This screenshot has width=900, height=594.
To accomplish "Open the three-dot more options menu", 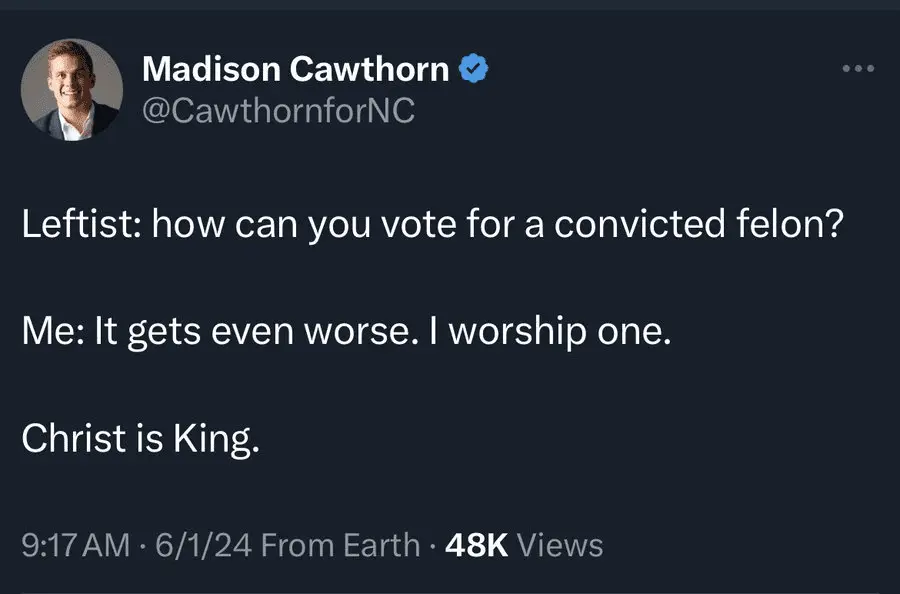I will 857,69.
